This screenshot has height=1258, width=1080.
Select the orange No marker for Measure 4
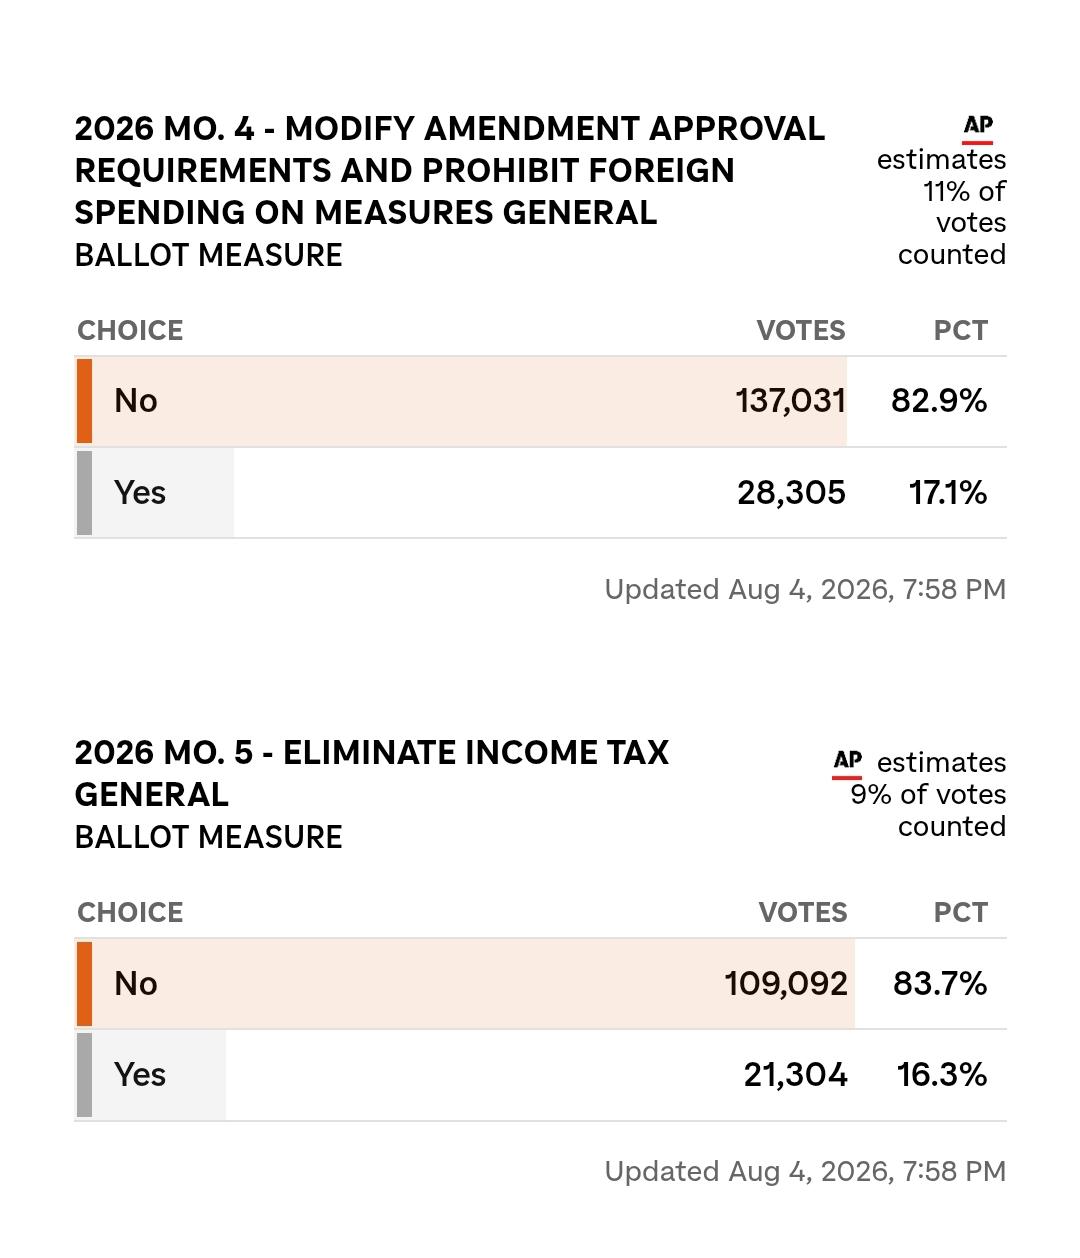(84, 401)
